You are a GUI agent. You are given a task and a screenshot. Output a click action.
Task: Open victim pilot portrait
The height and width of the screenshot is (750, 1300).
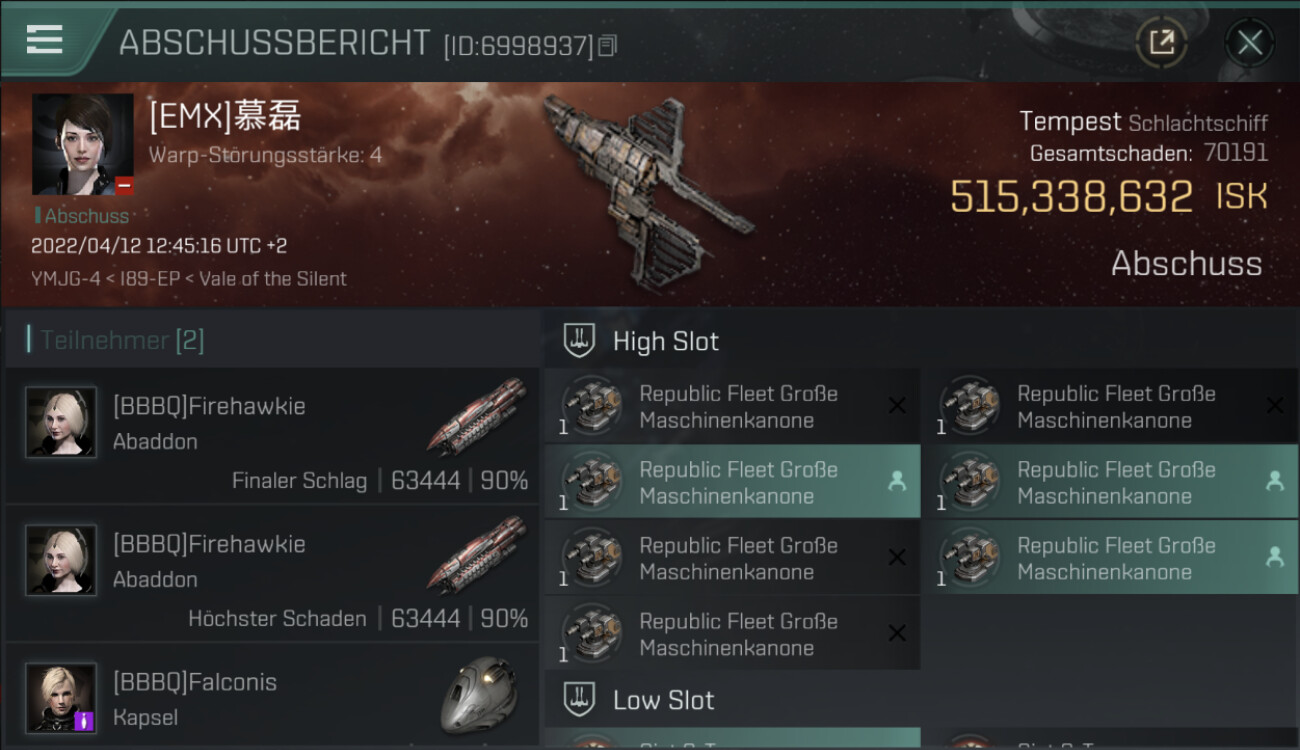pyautogui.click(x=83, y=144)
